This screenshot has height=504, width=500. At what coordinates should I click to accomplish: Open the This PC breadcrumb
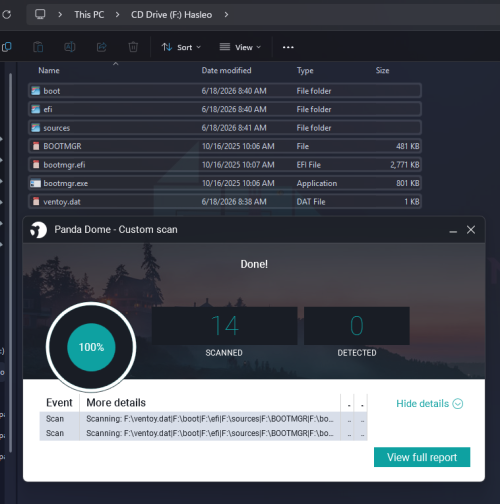(89, 15)
